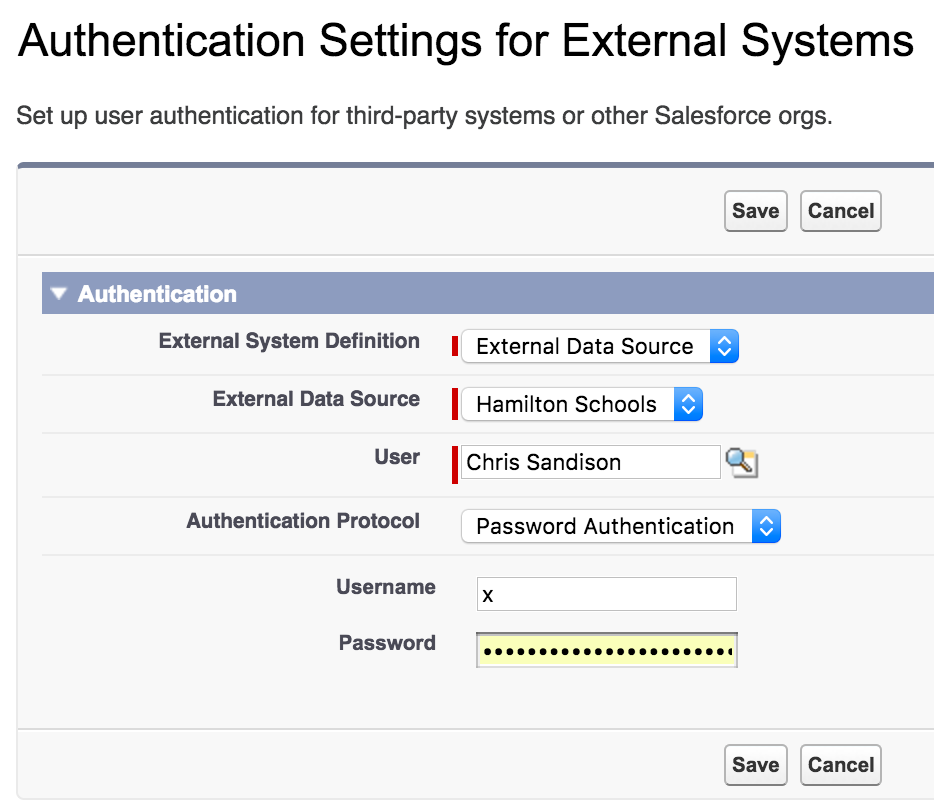Expand the Password Authentication protocol dropdown

(620, 527)
